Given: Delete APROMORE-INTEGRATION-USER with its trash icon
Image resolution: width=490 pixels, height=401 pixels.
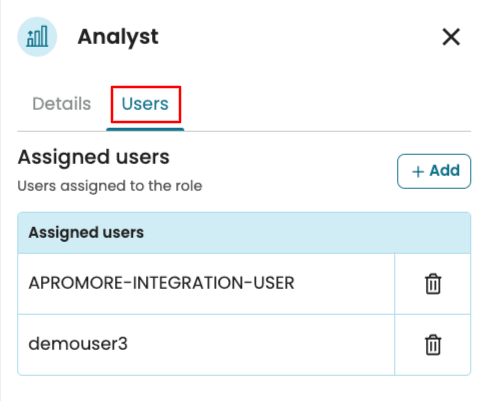Looking at the screenshot, I should (433, 284).
